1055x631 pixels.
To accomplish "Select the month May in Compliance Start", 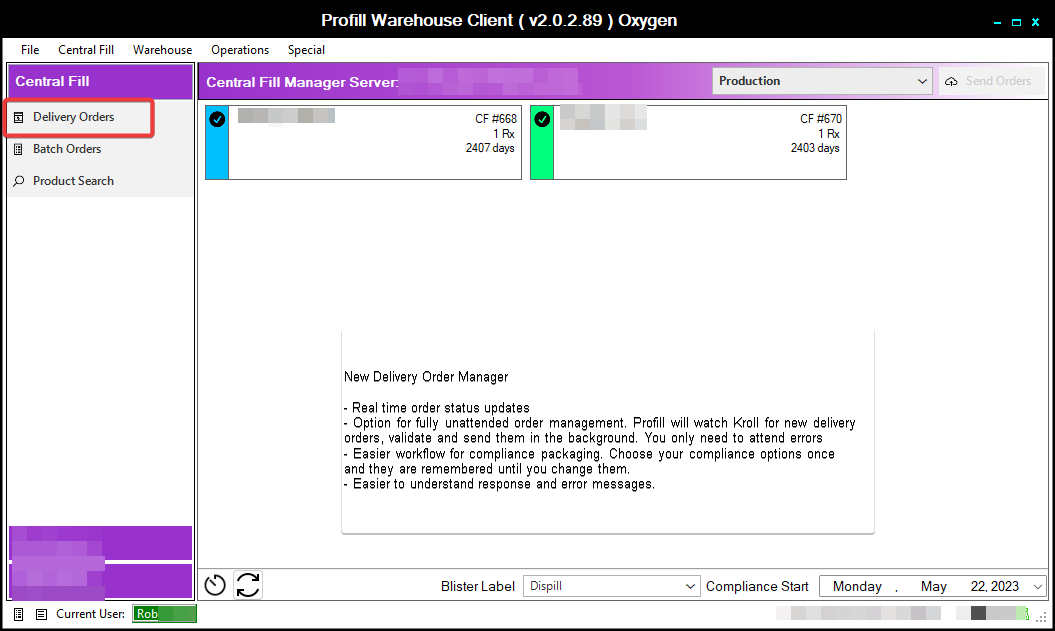I will coord(933,587).
